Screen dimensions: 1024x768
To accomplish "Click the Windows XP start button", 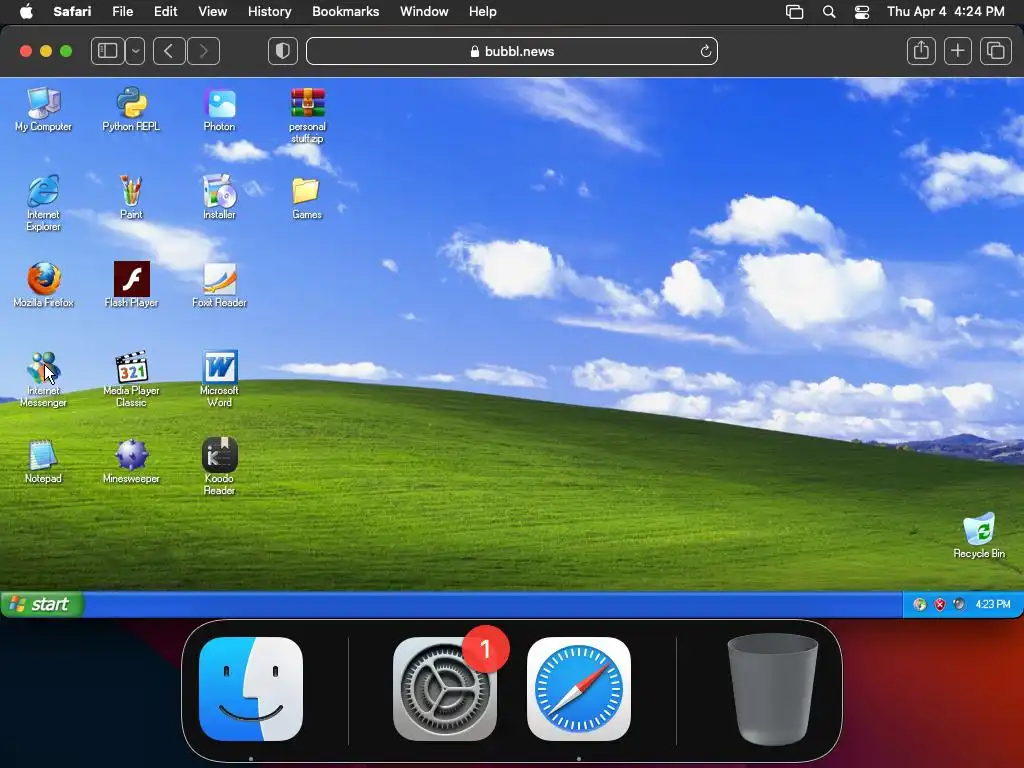I will [x=42, y=604].
